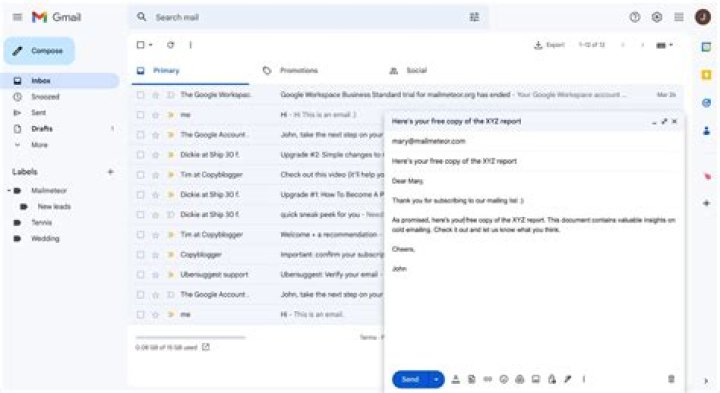Open Contacts side panel icon
Viewport: 720px width, 393px height.
(x=706, y=131)
